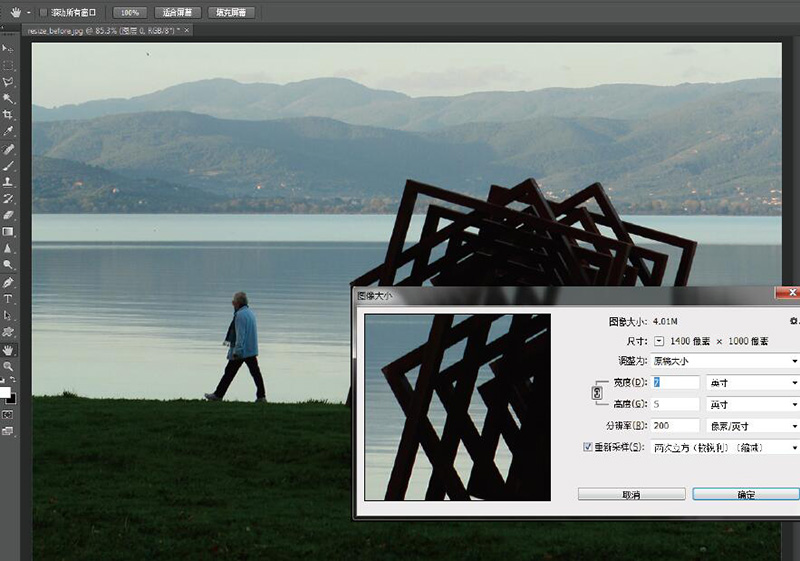Open the 尺寸 dimensions unit dropdown arrow
The width and height of the screenshot is (800, 561).
[x=659, y=341]
